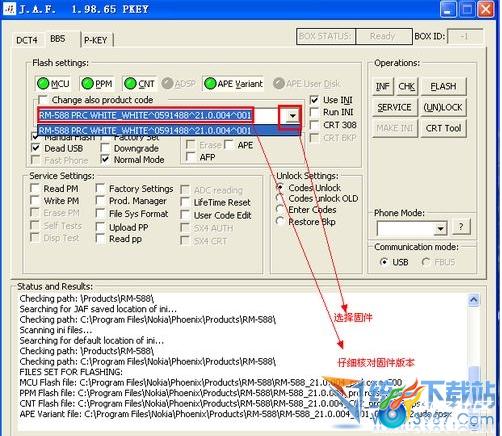502x436 pixels.
Task: Click the FLASH button
Action: [443, 86]
